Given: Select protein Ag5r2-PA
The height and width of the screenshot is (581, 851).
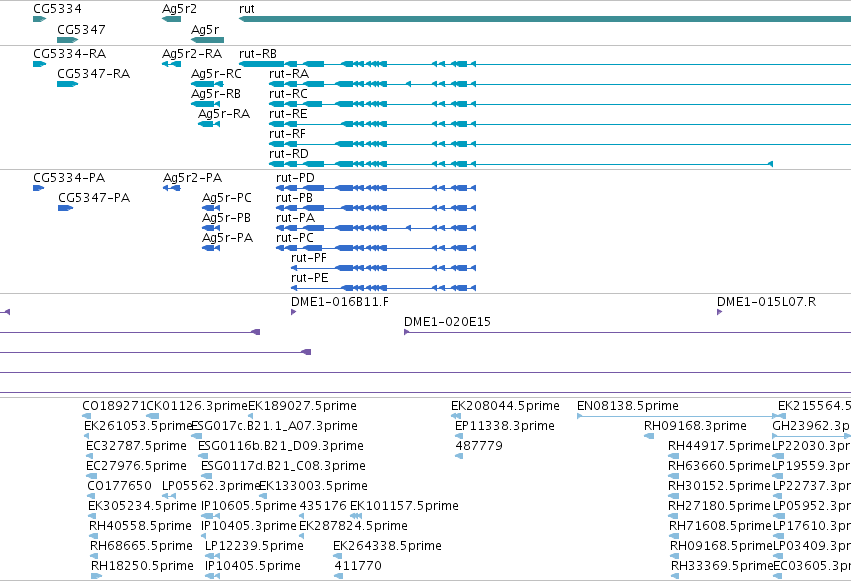Looking at the screenshot, I should [192, 178].
